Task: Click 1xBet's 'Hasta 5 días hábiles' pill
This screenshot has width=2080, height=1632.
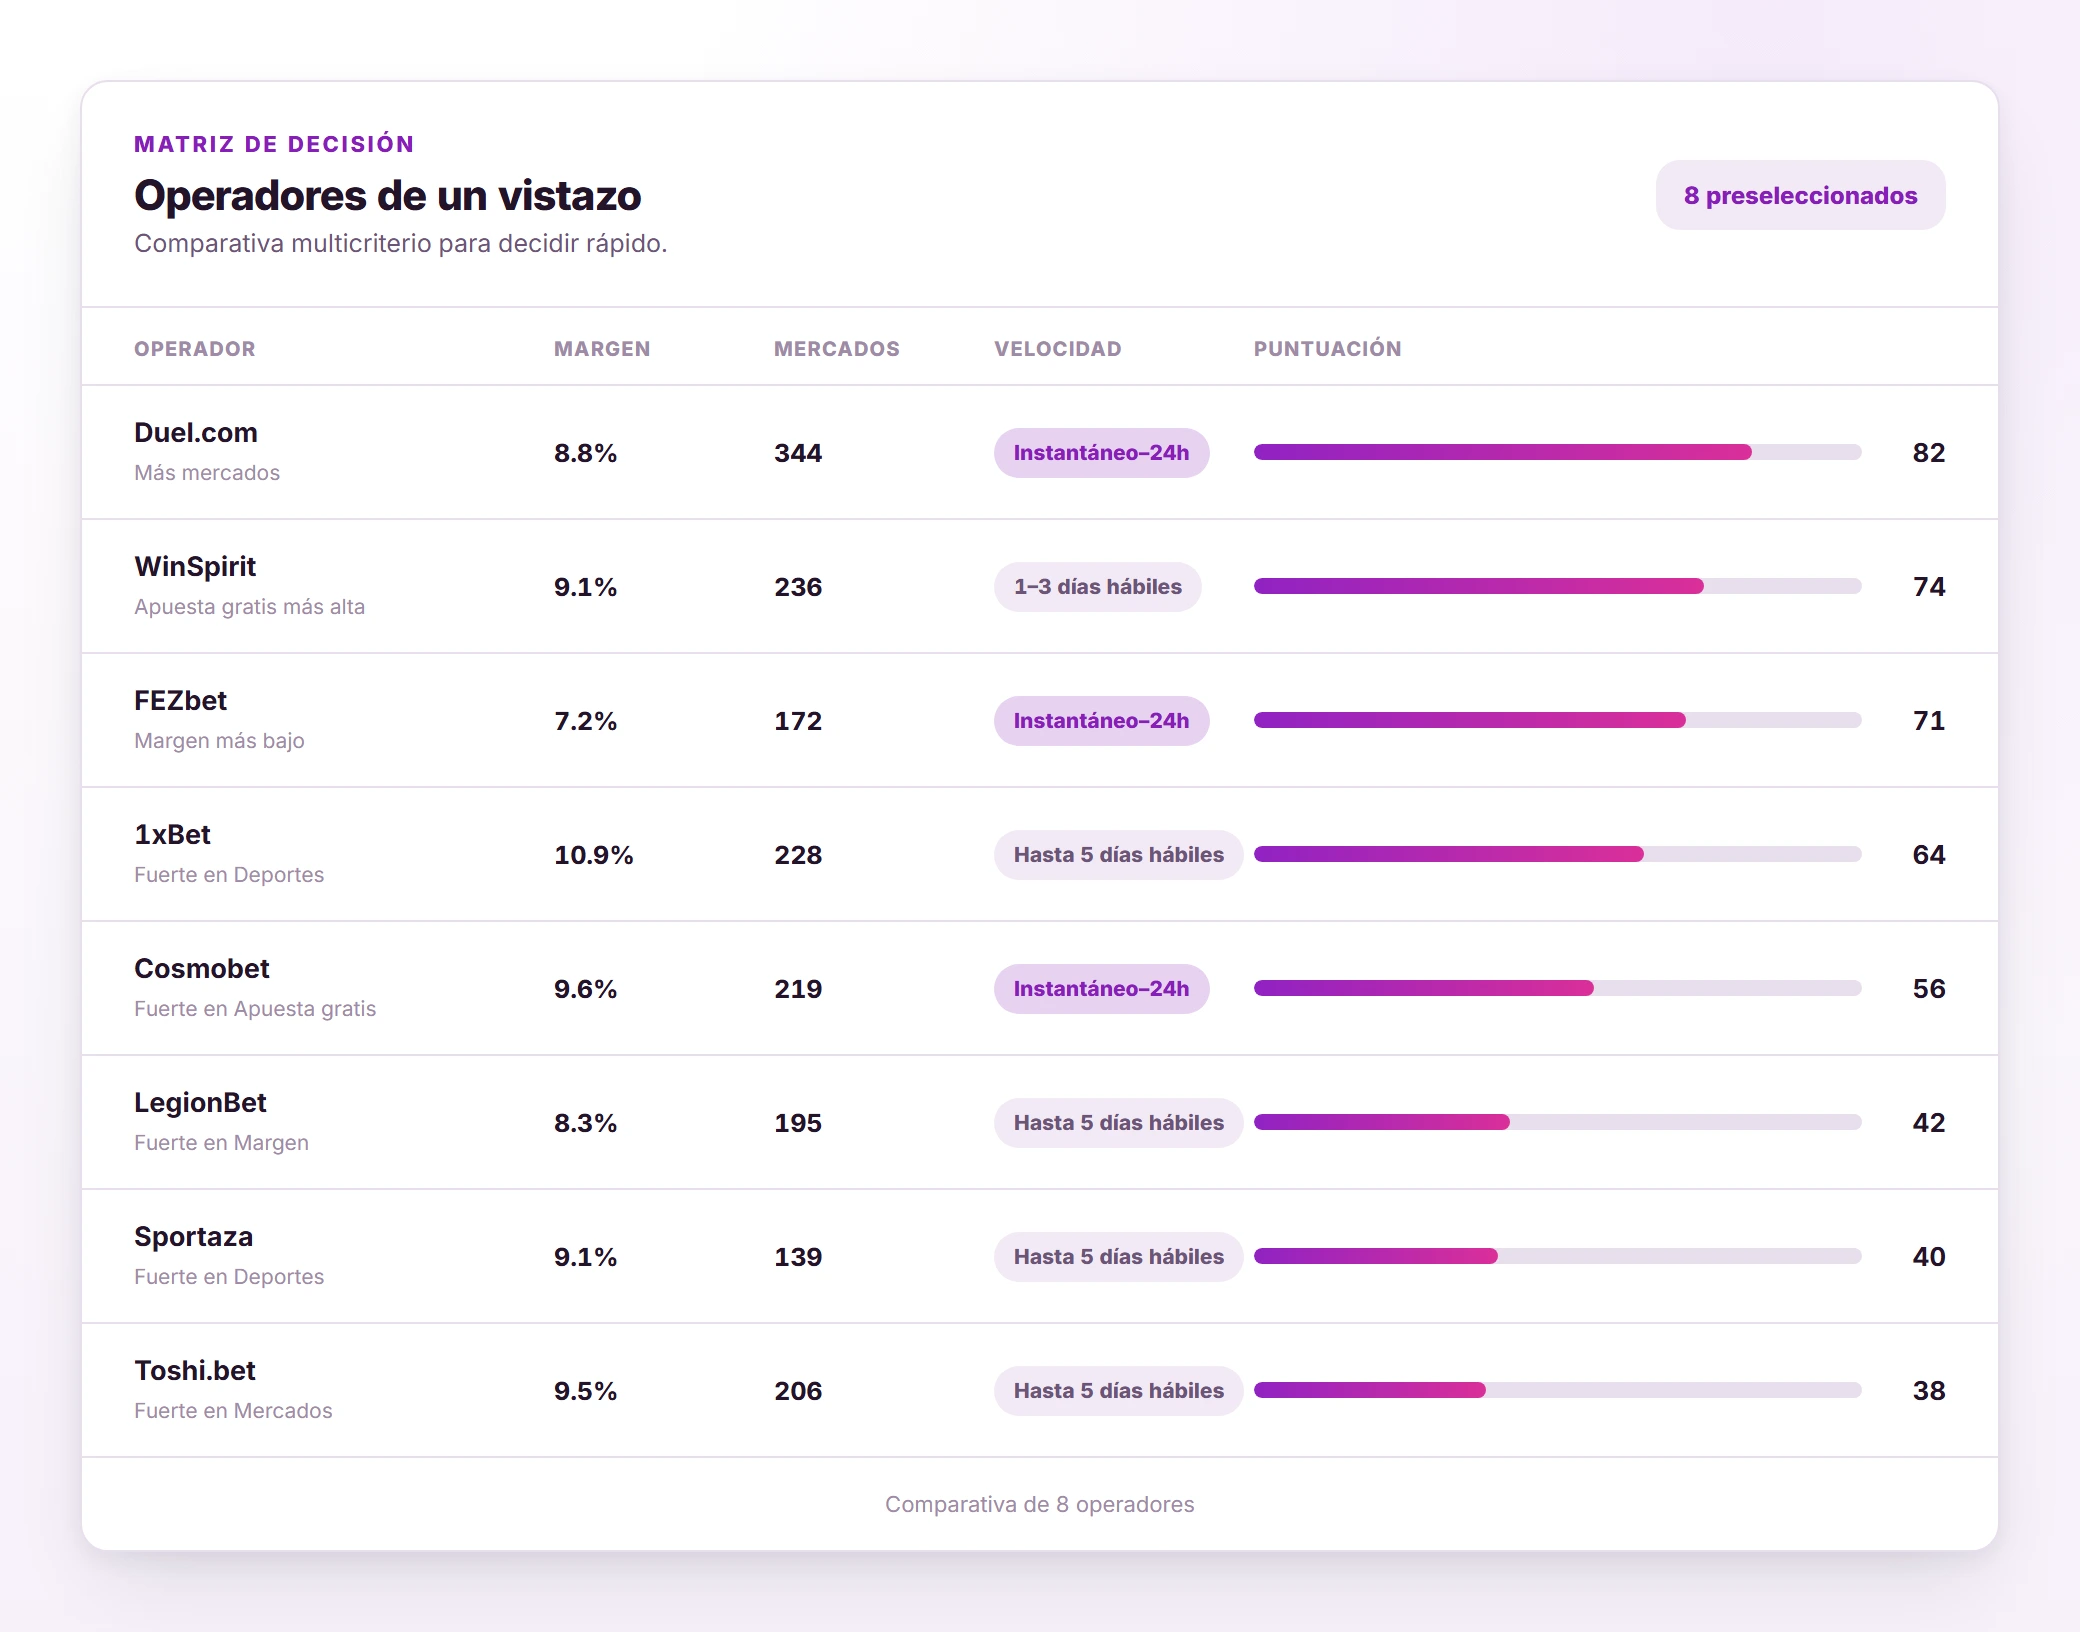Action: [1118, 855]
